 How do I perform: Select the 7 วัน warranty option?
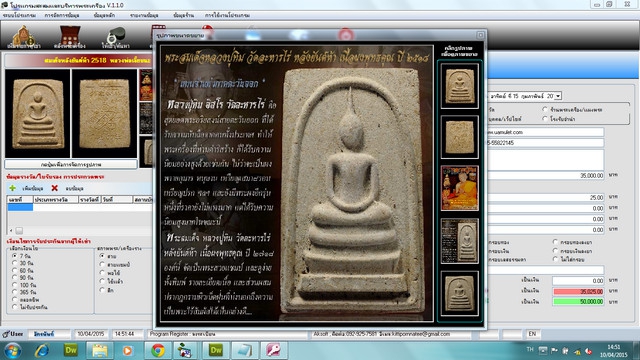point(15,256)
